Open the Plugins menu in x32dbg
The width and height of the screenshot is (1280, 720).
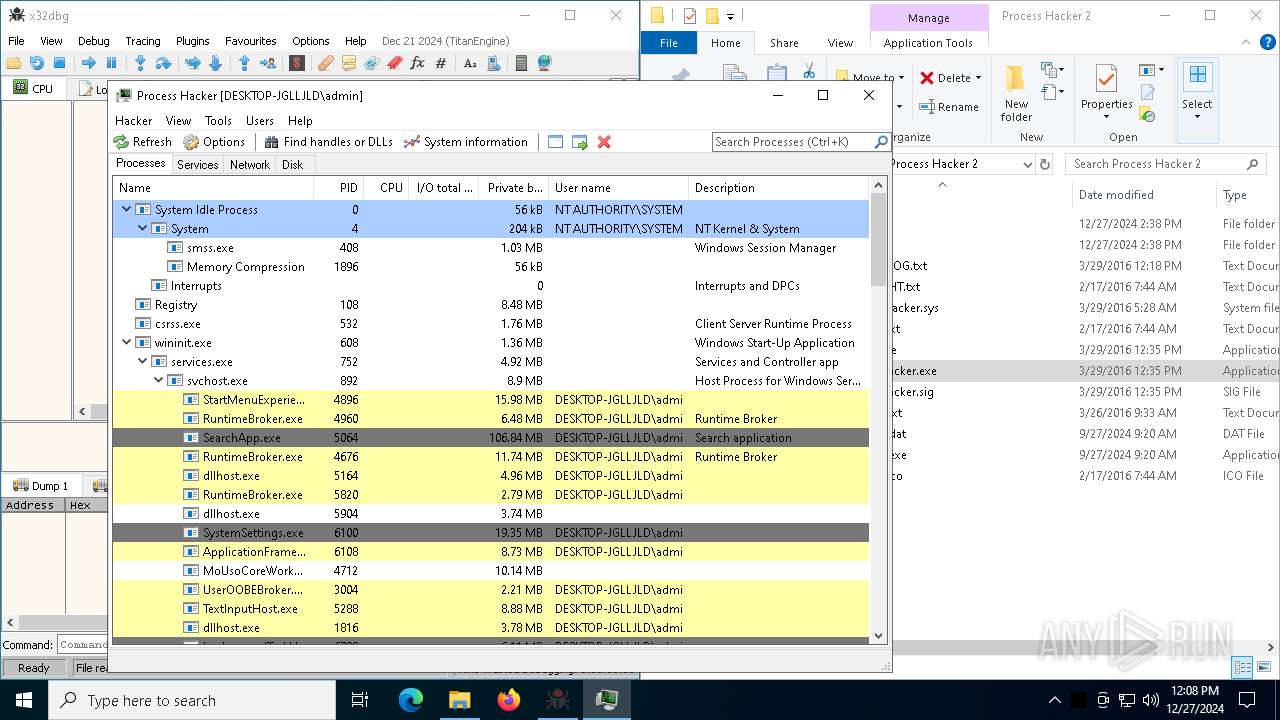193,41
